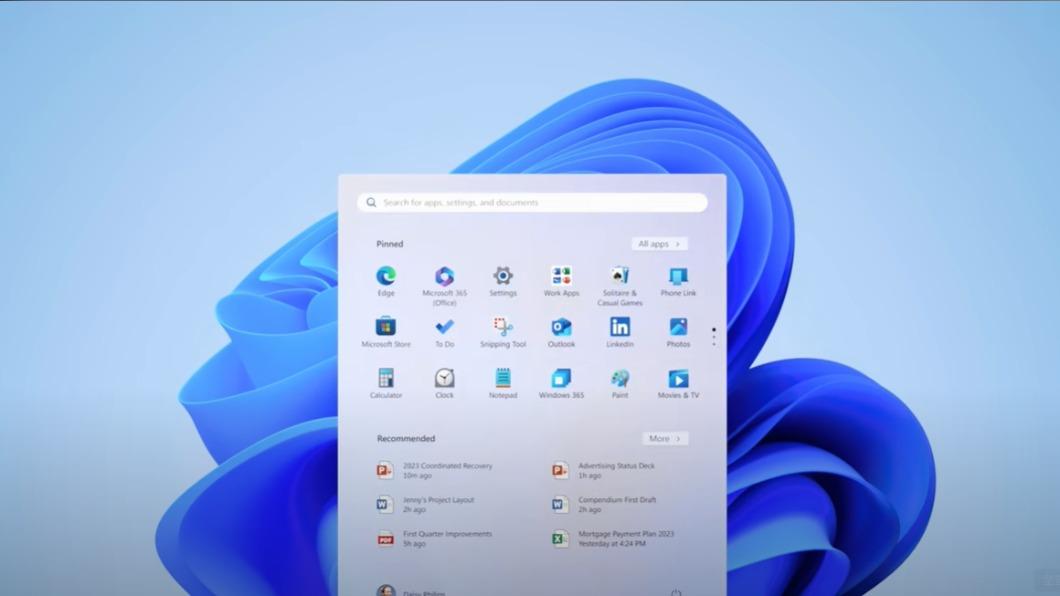1060x596 pixels.
Task: Launch the Paint app
Action: 620,383
